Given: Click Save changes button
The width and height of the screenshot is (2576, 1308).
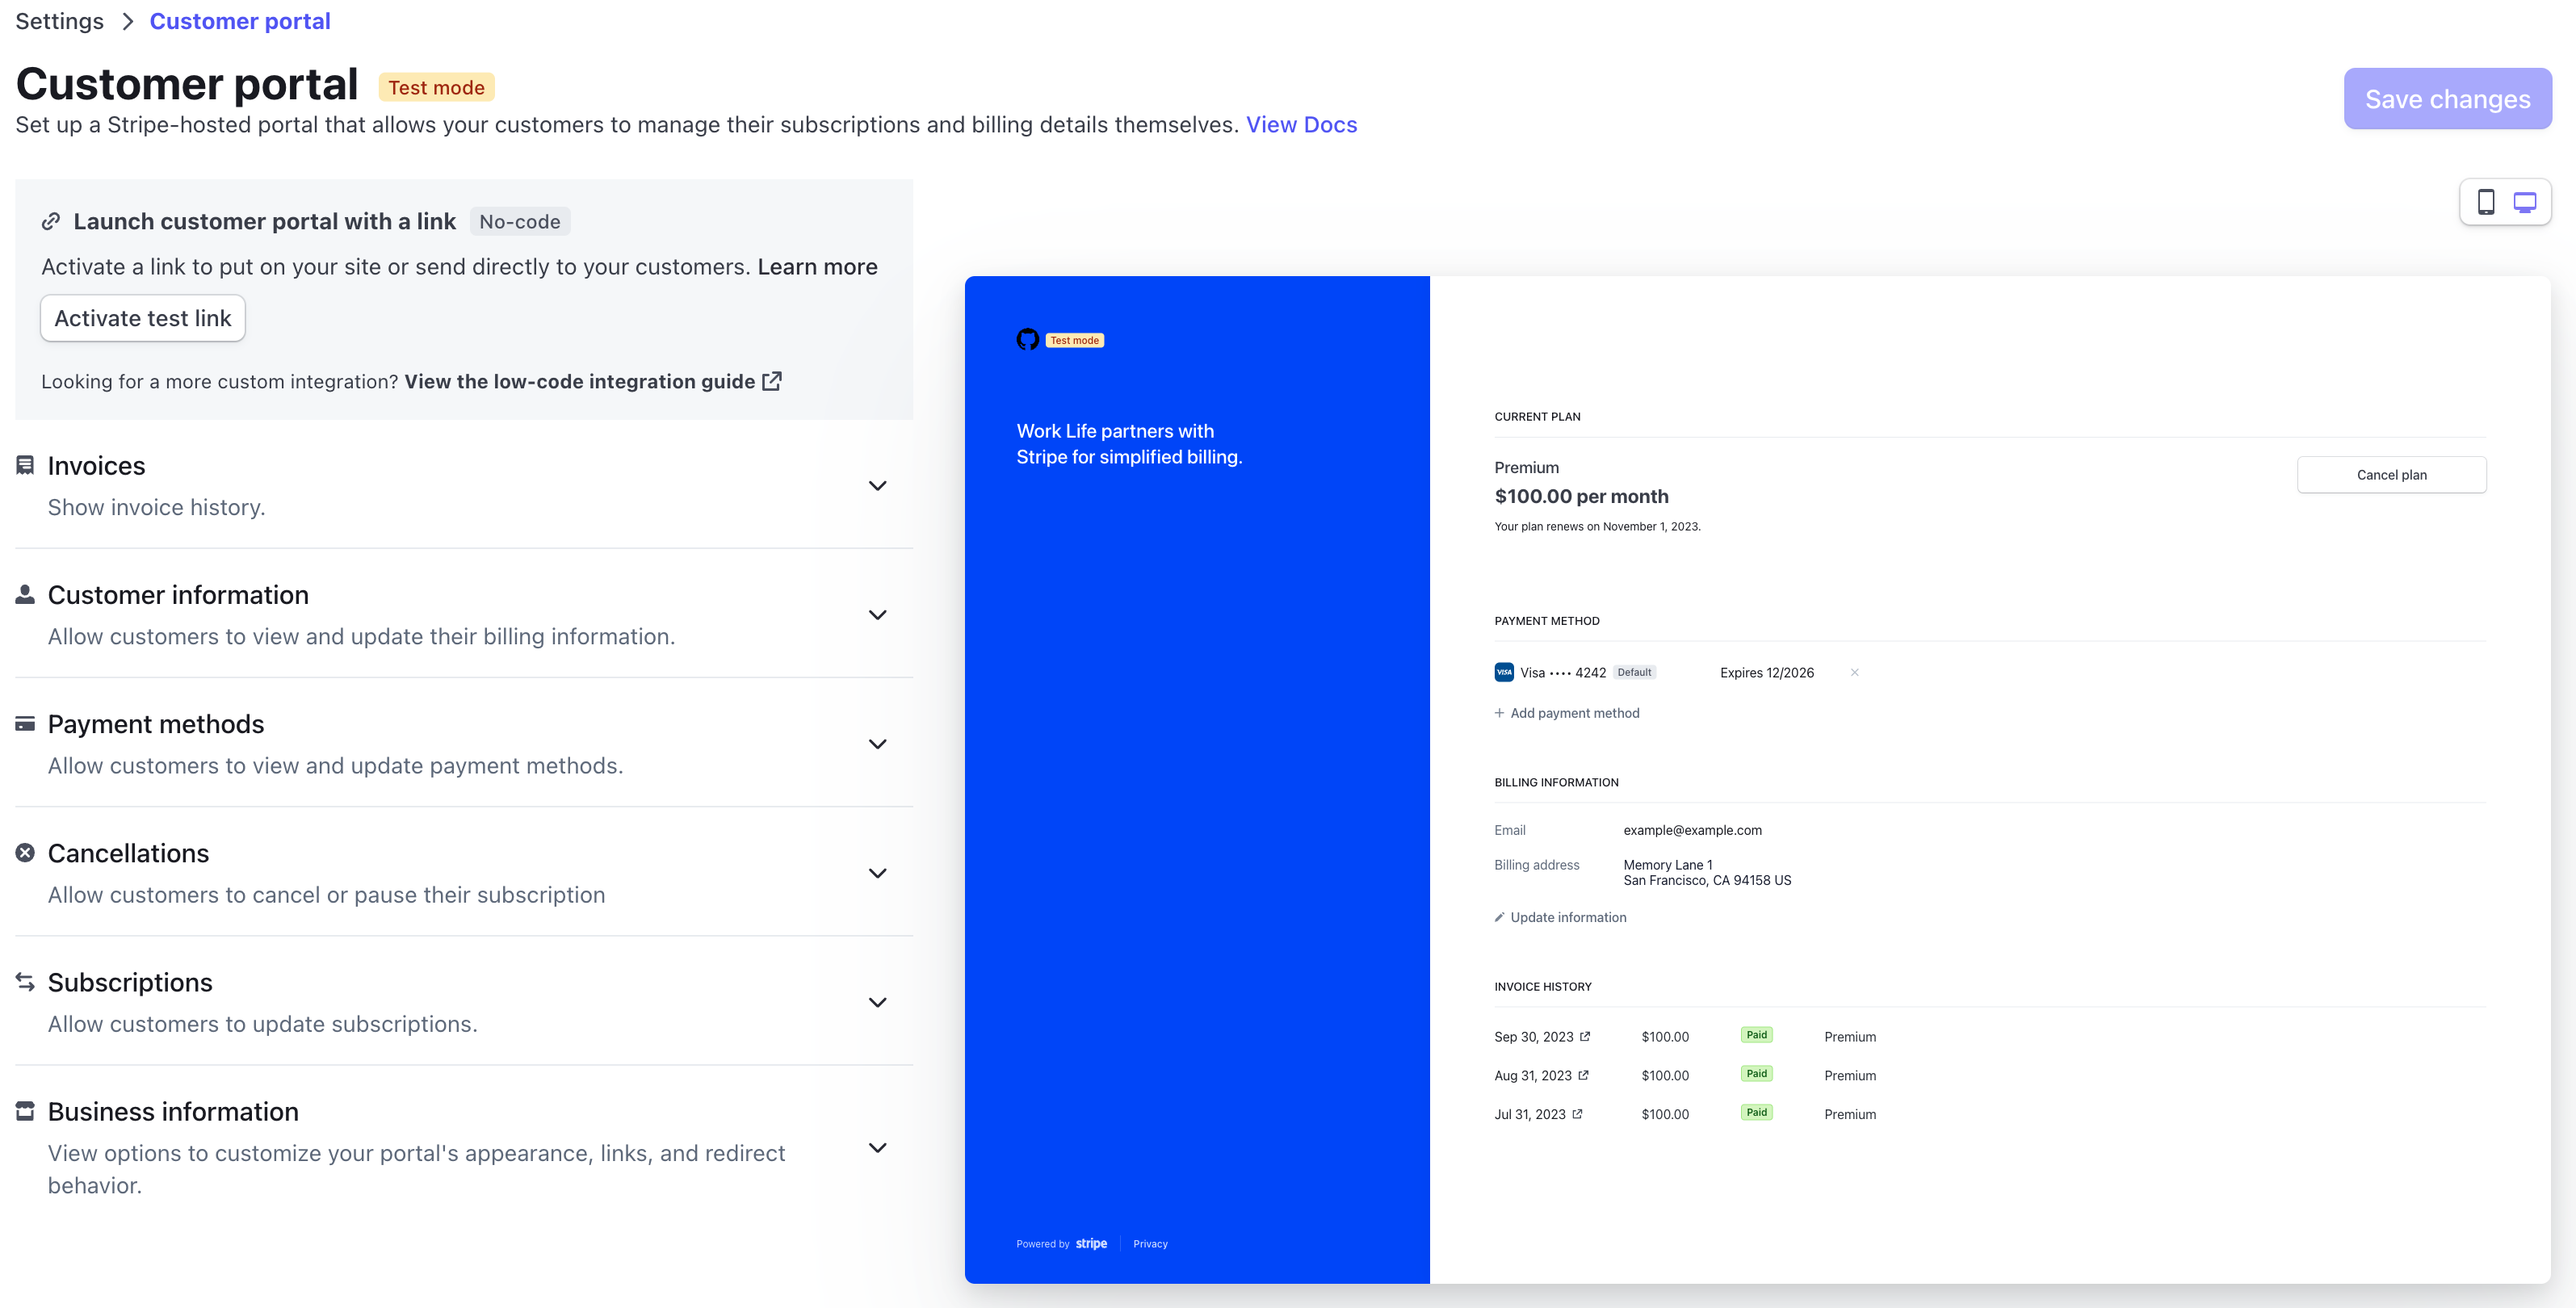Looking at the screenshot, I should click(x=2447, y=99).
